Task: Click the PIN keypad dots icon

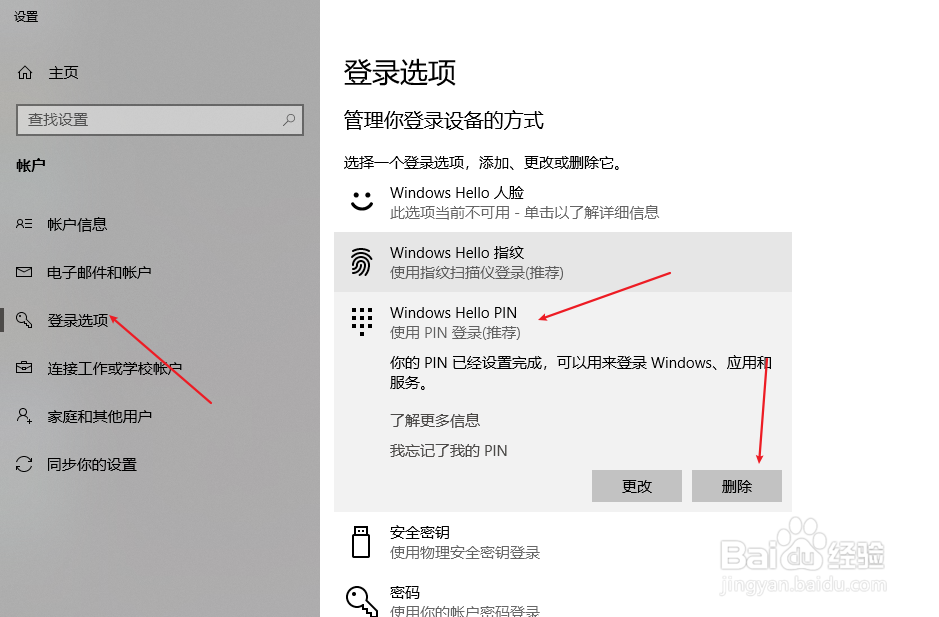Action: 362,322
